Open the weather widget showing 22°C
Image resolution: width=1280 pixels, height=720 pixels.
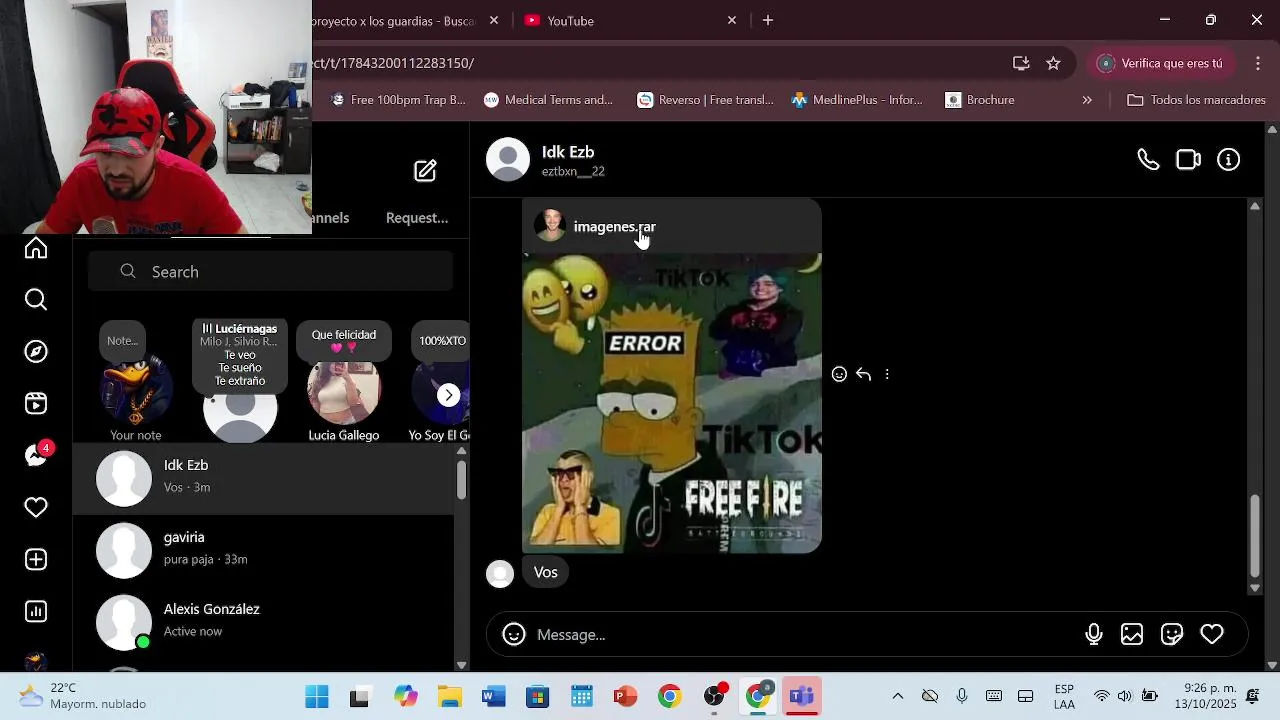82,696
